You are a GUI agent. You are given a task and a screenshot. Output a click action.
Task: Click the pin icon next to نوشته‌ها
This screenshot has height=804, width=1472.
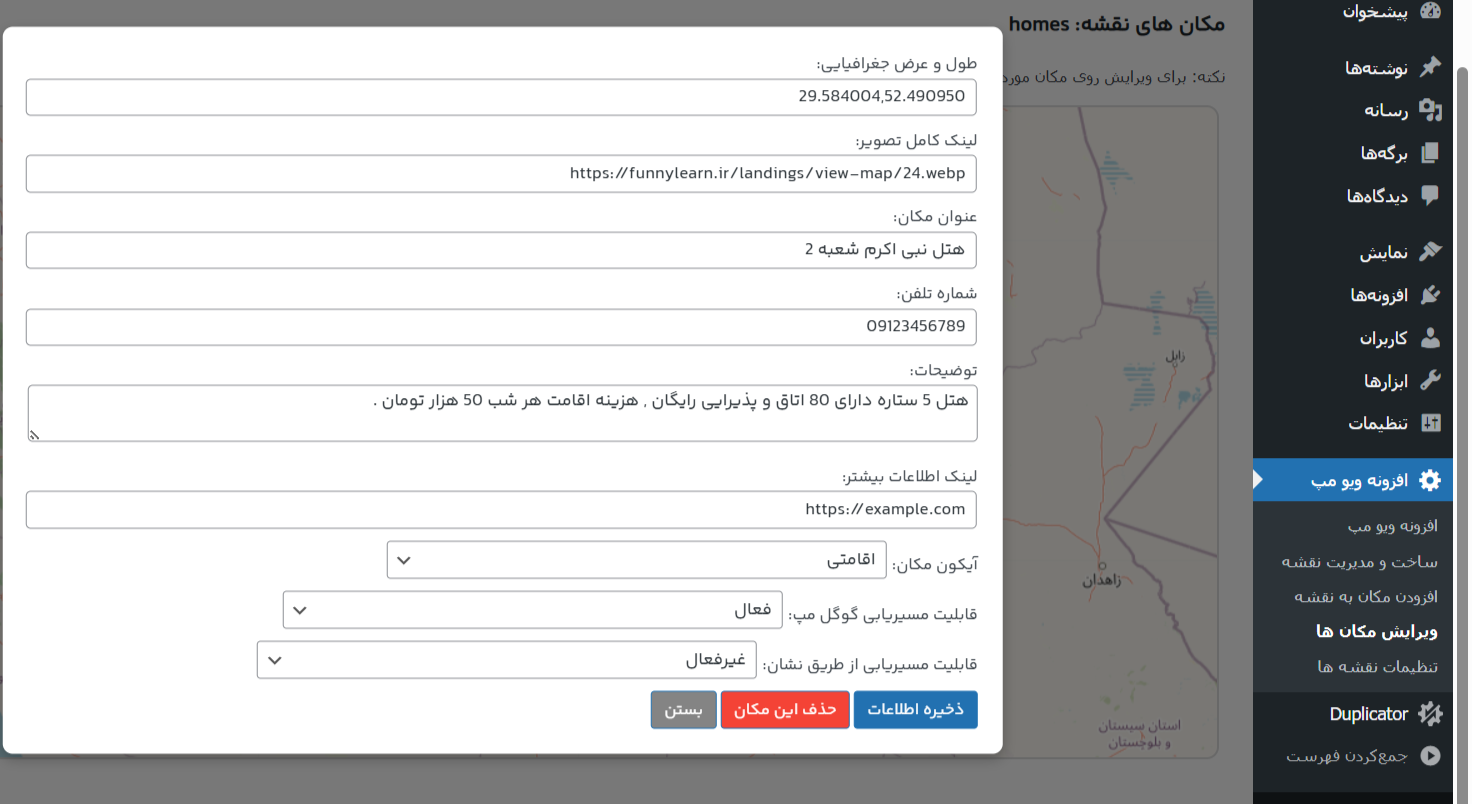tap(1430, 67)
